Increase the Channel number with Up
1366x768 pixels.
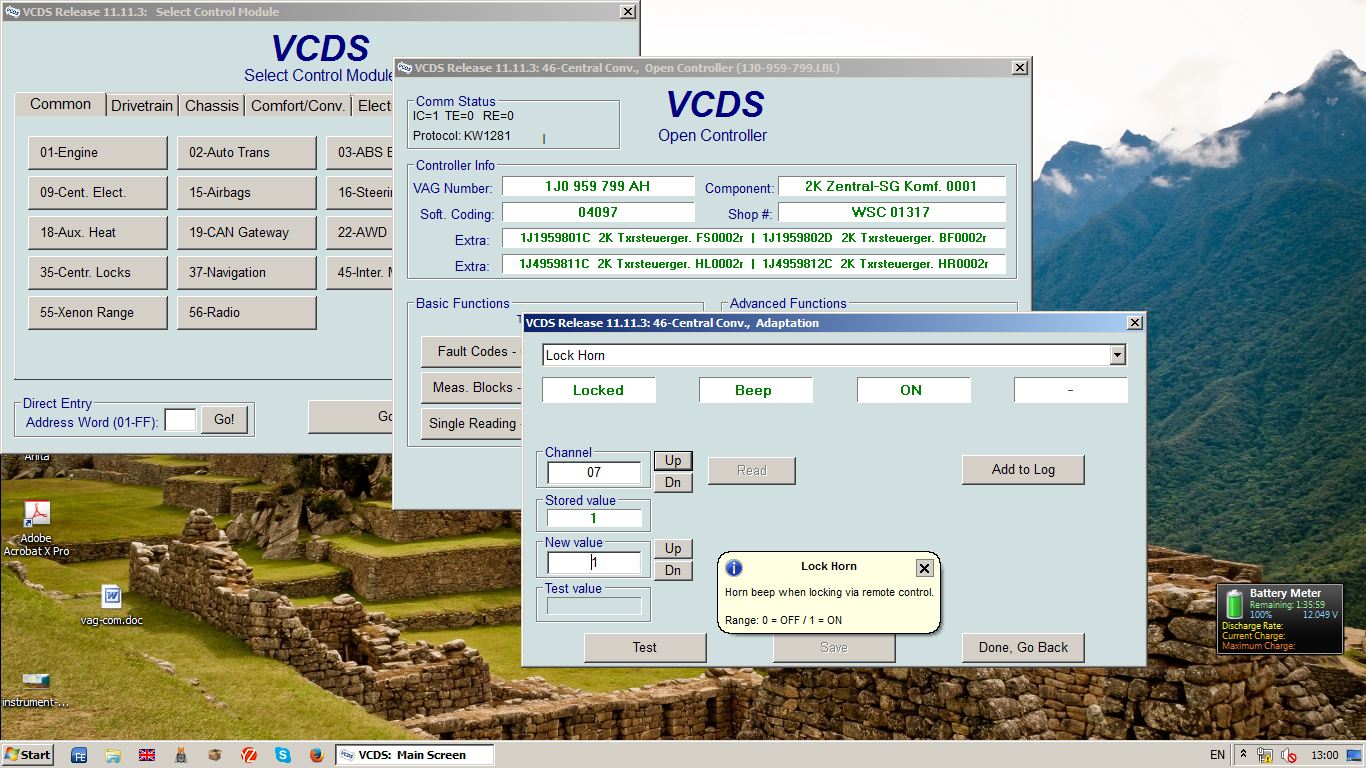[673, 461]
